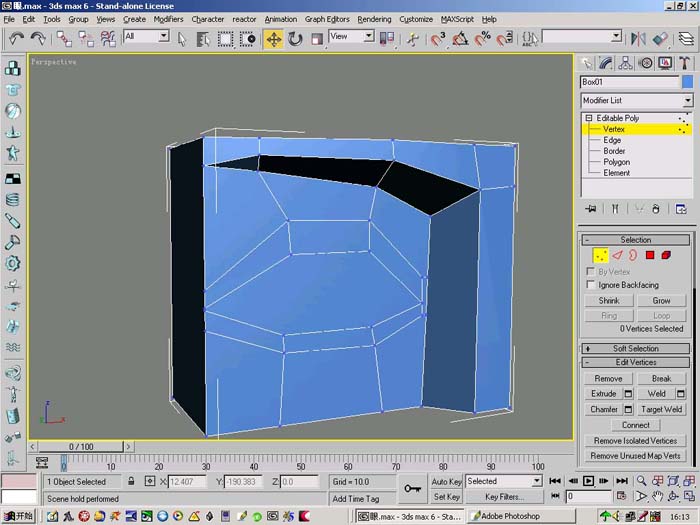Open Select by Name list icon
The image size is (700, 525).
(x=203, y=39)
